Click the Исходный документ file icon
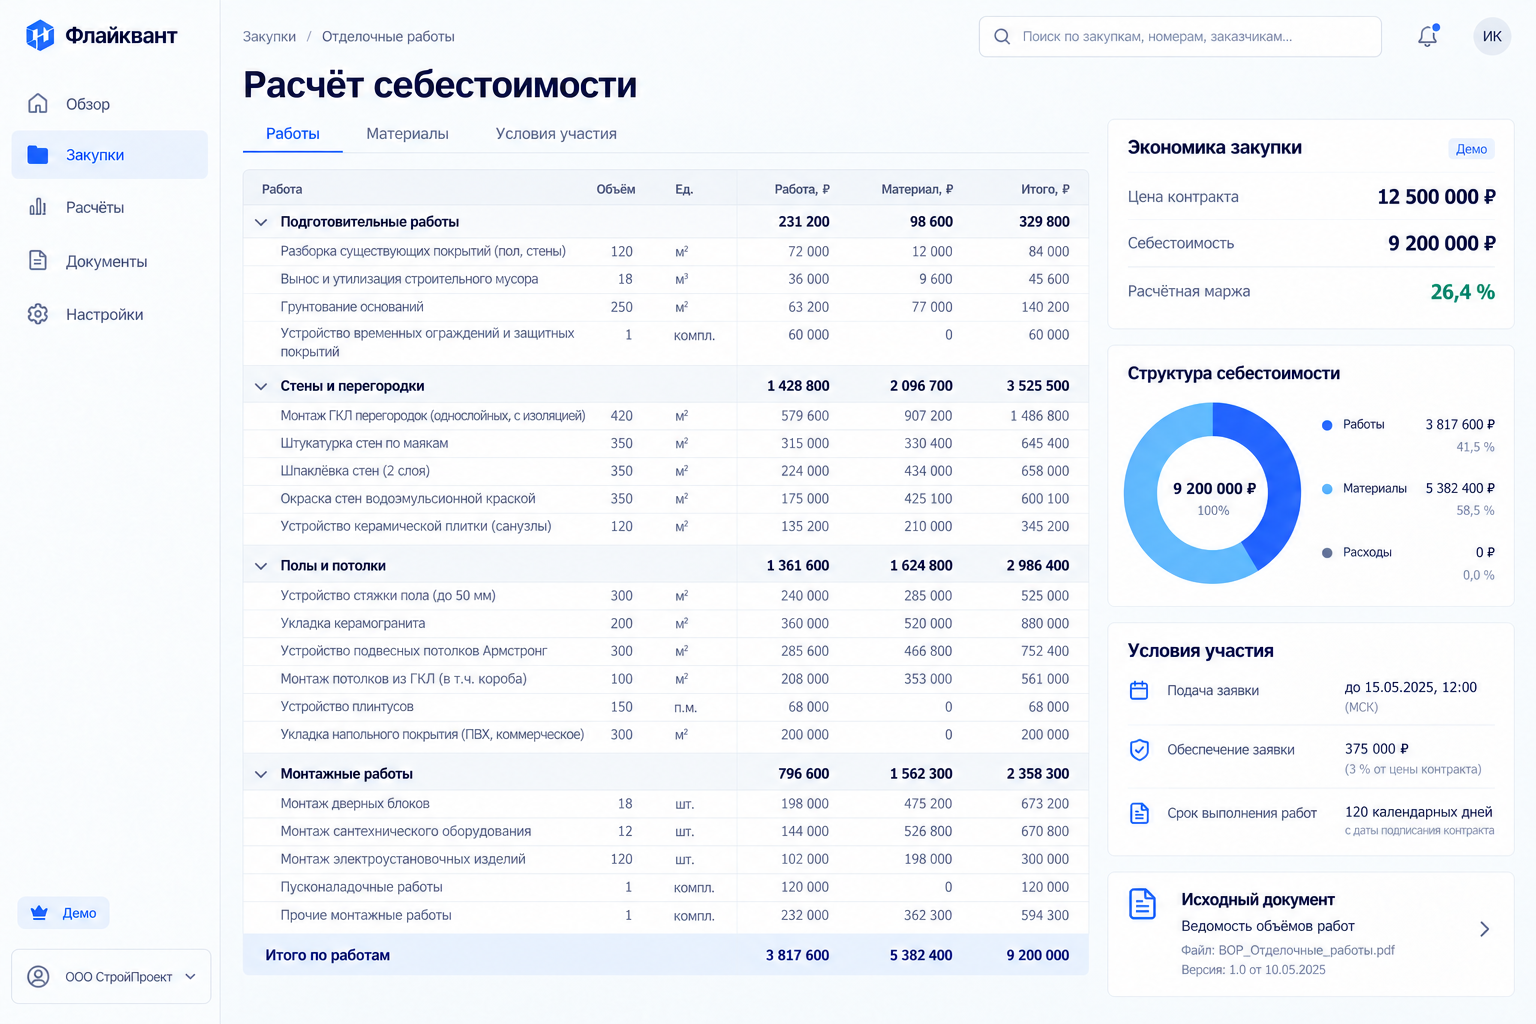This screenshot has height=1024, width=1536. point(1142,903)
